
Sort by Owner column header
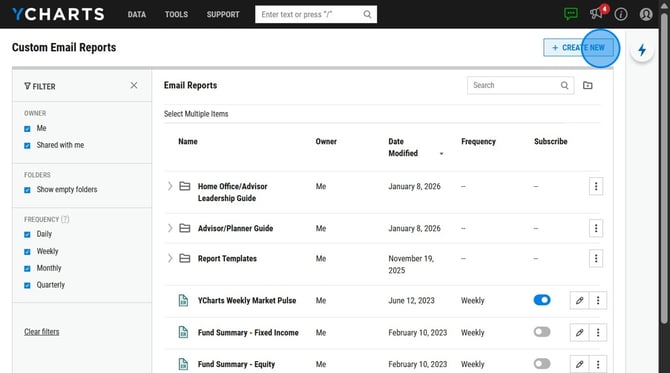point(326,141)
